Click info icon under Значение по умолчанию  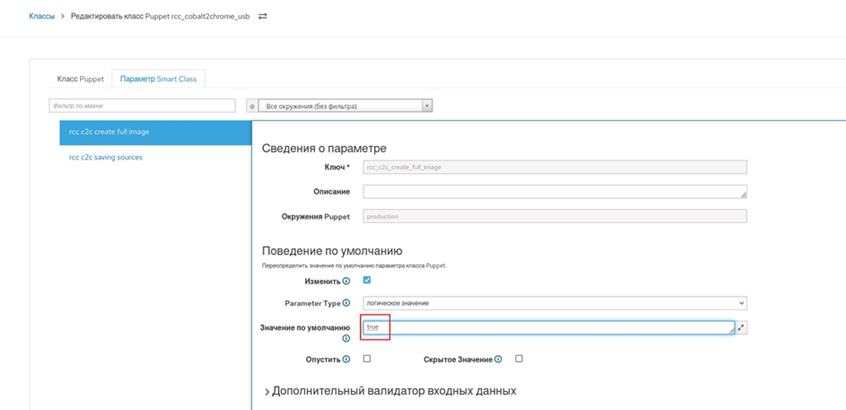(x=346, y=339)
